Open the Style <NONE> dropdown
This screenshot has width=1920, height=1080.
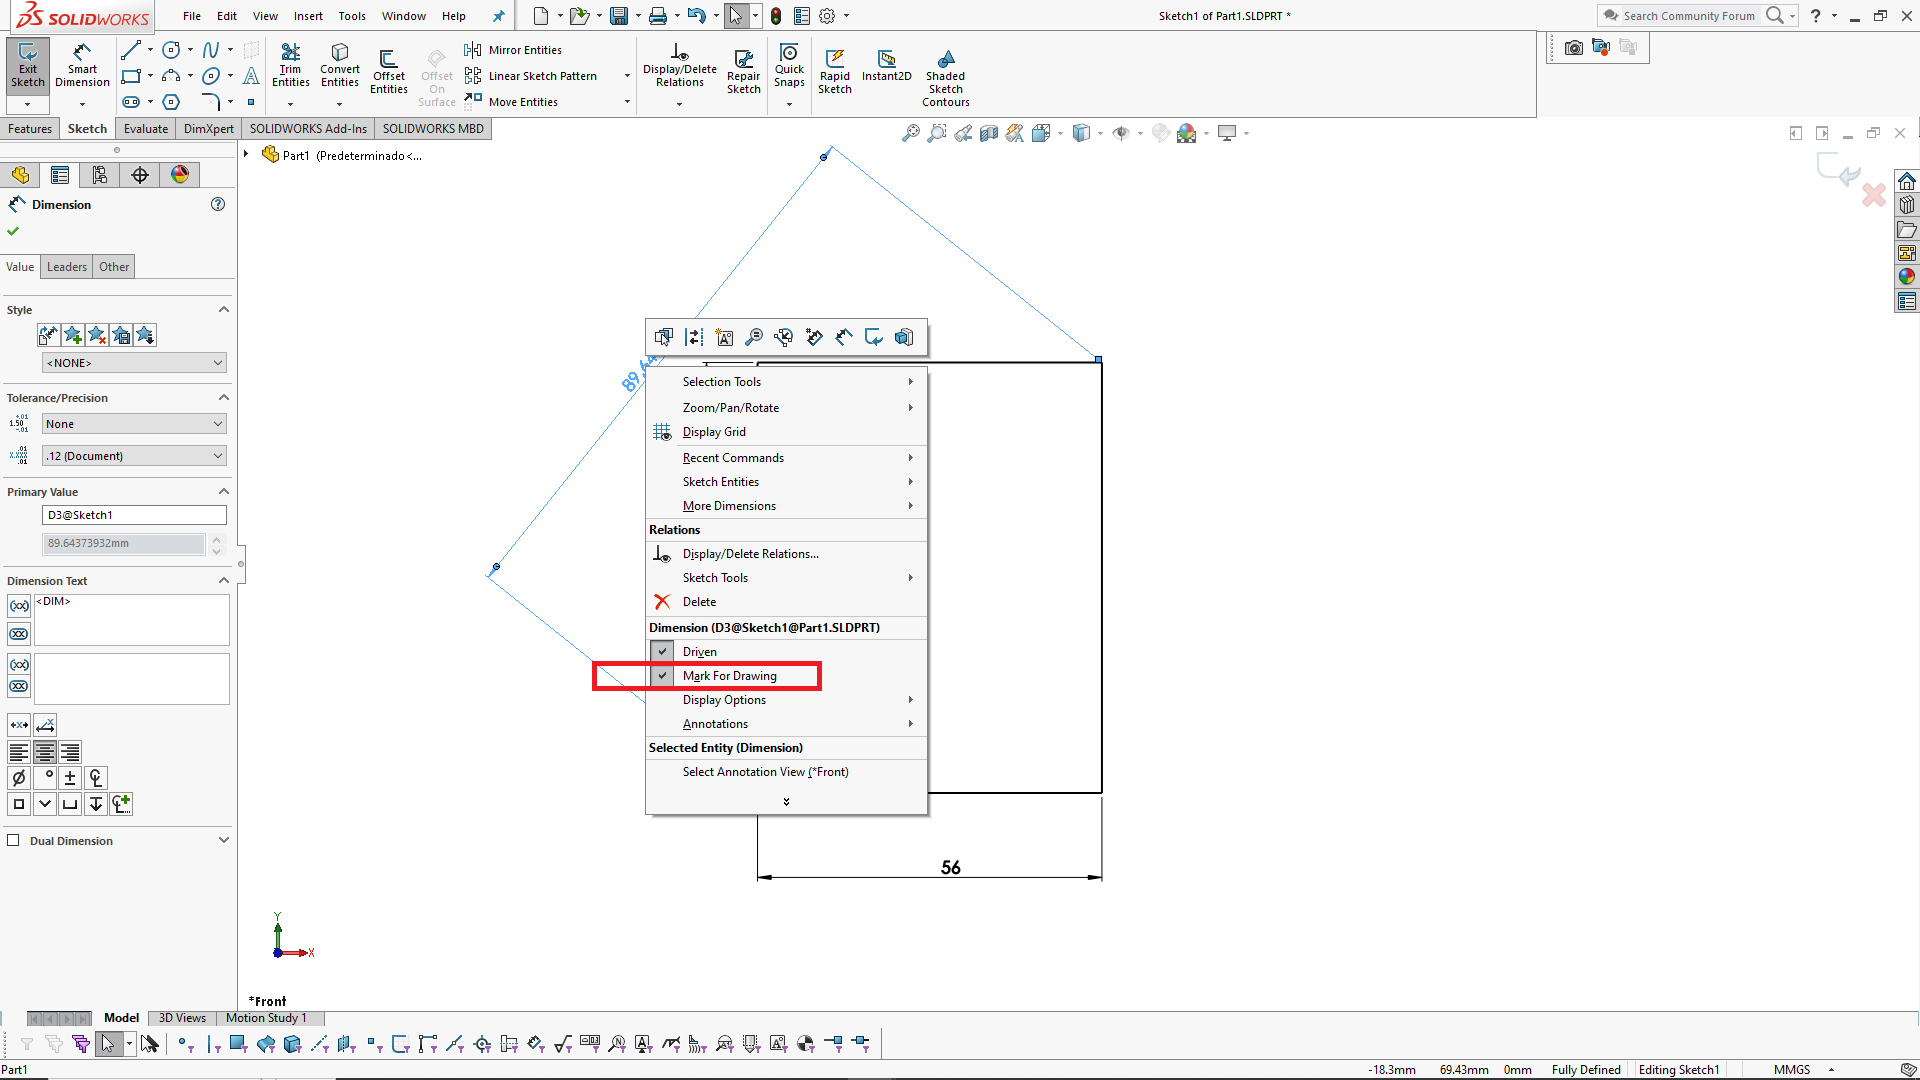point(134,363)
